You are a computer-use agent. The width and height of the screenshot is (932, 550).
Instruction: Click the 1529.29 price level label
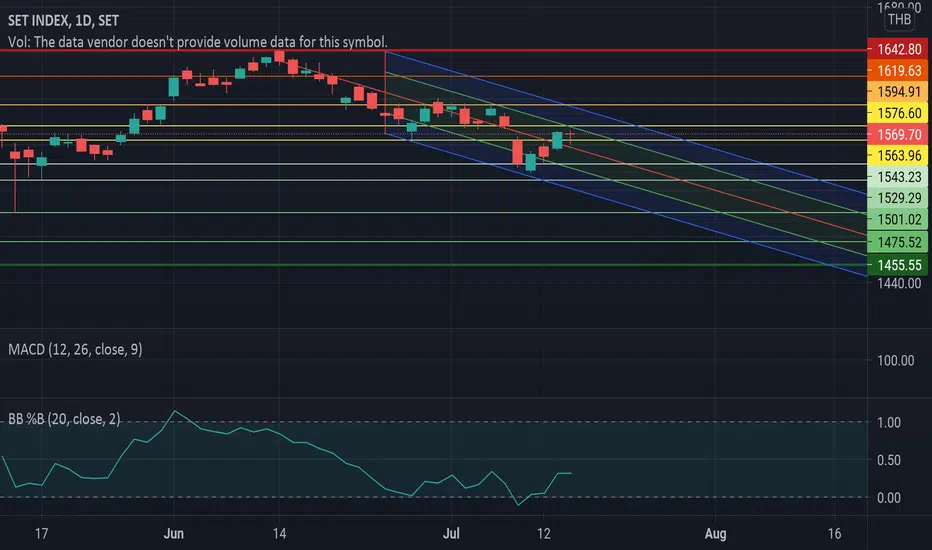[899, 198]
